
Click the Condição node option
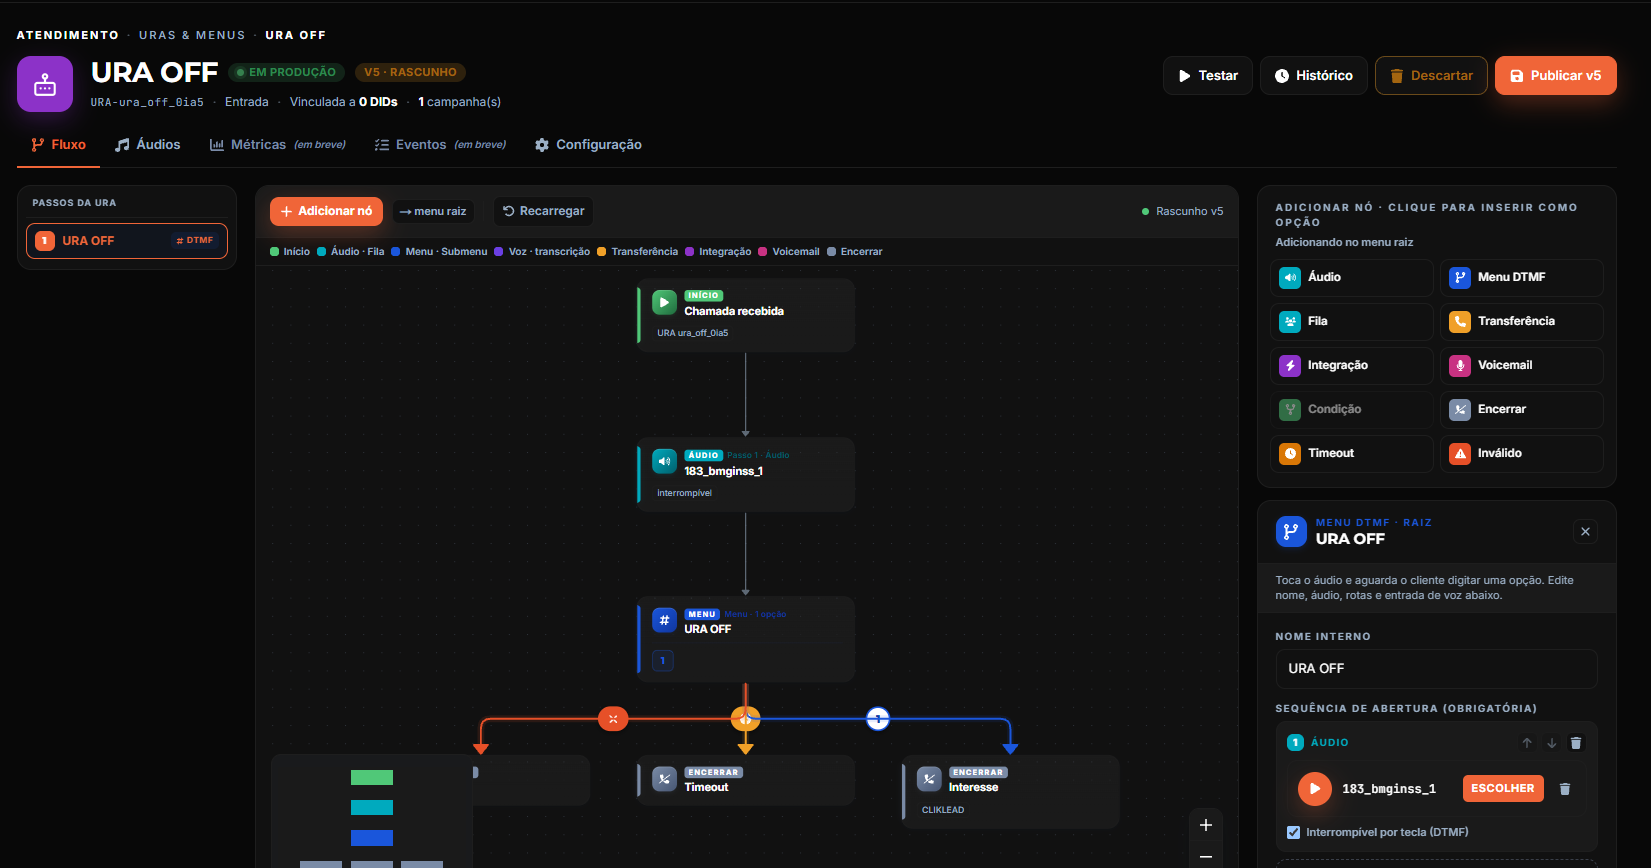pos(1351,409)
